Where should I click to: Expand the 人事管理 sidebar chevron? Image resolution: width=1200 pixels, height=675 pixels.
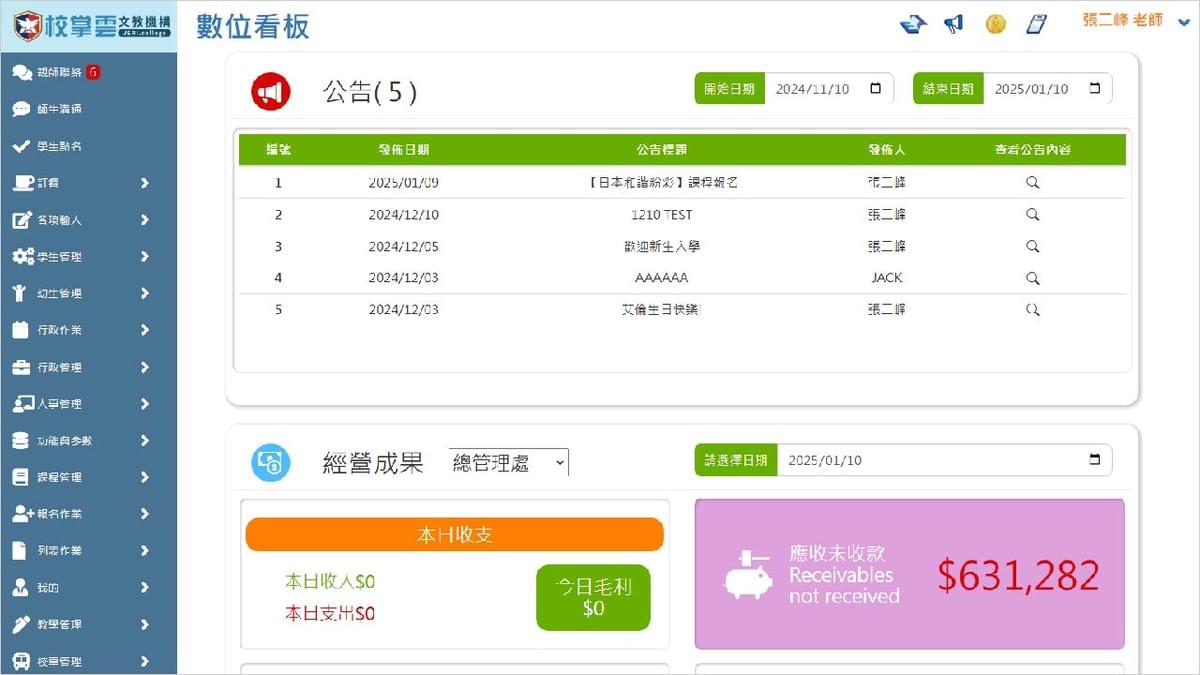[x=145, y=404]
